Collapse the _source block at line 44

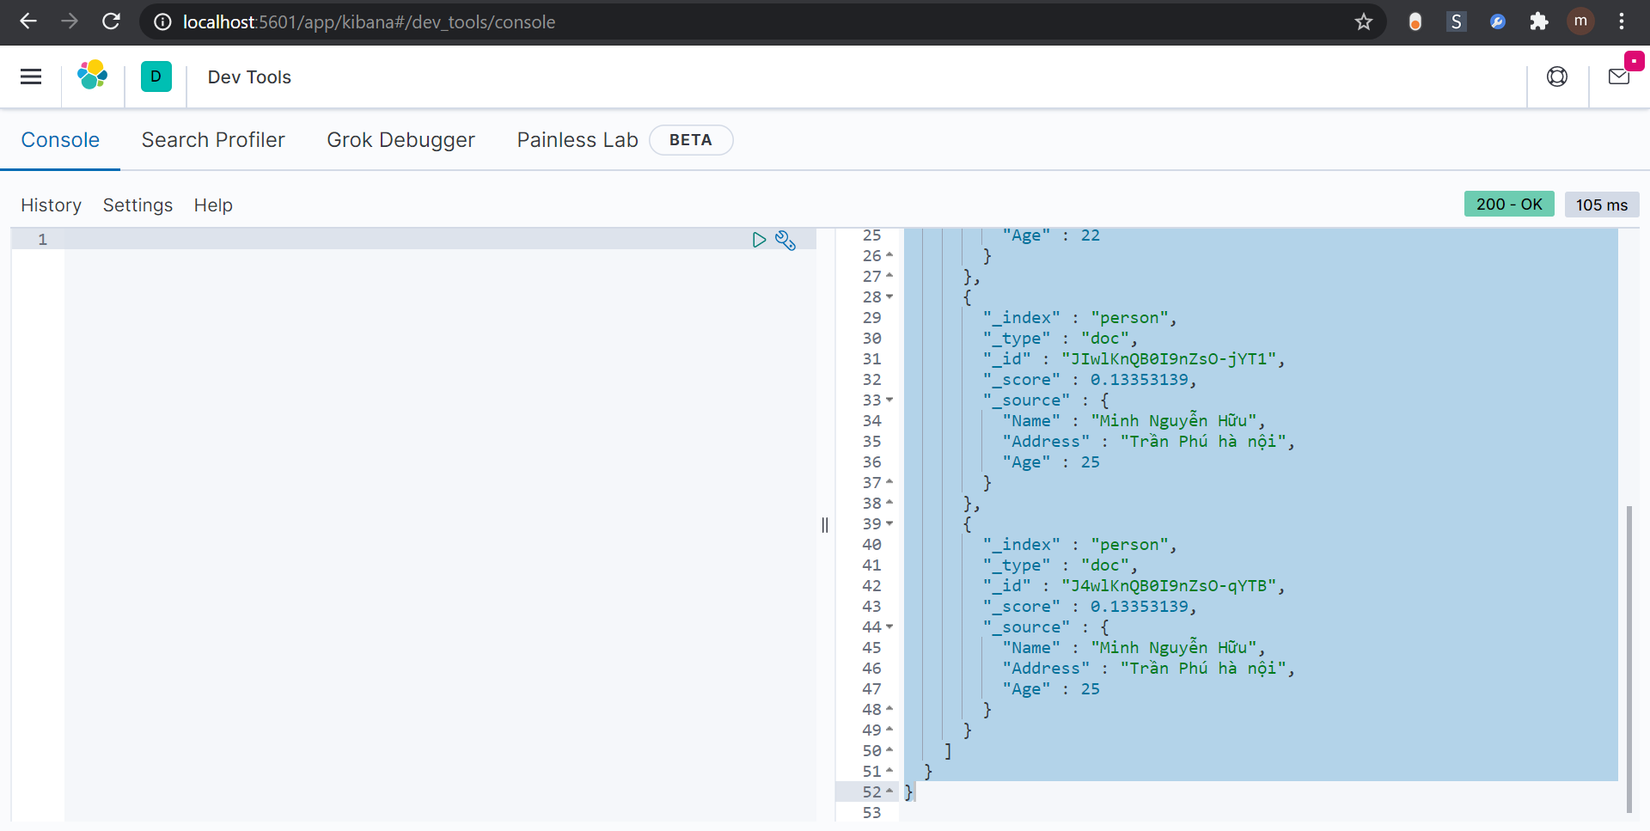click(889, 627)
